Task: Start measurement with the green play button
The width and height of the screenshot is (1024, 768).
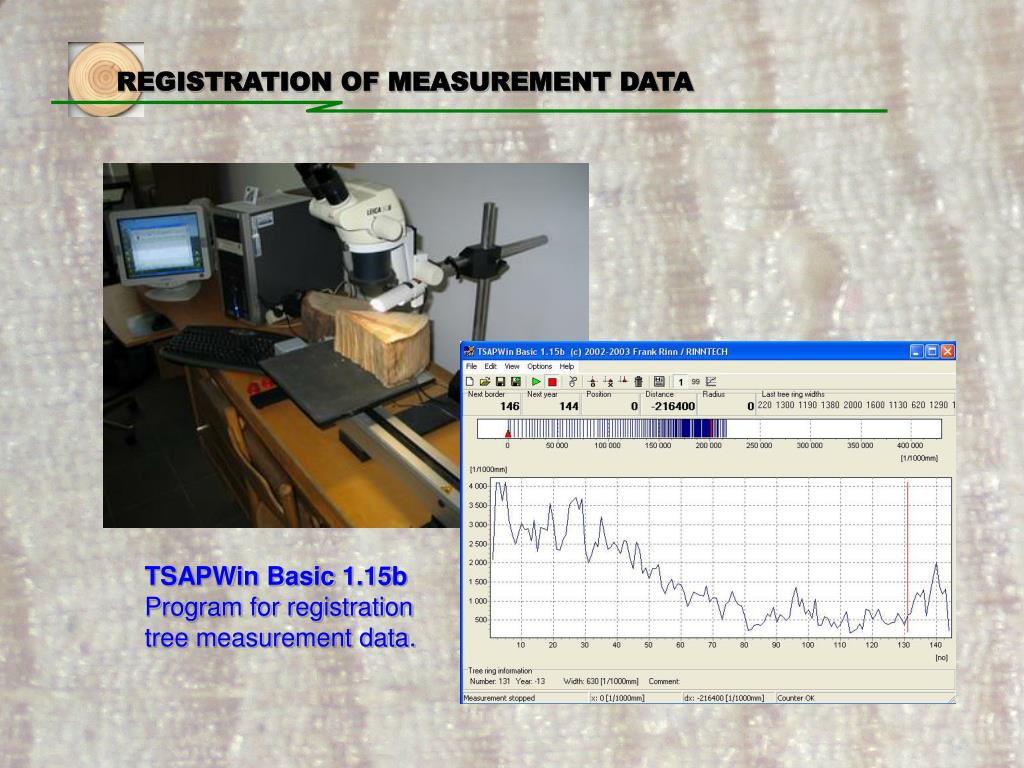Action: 536,381
